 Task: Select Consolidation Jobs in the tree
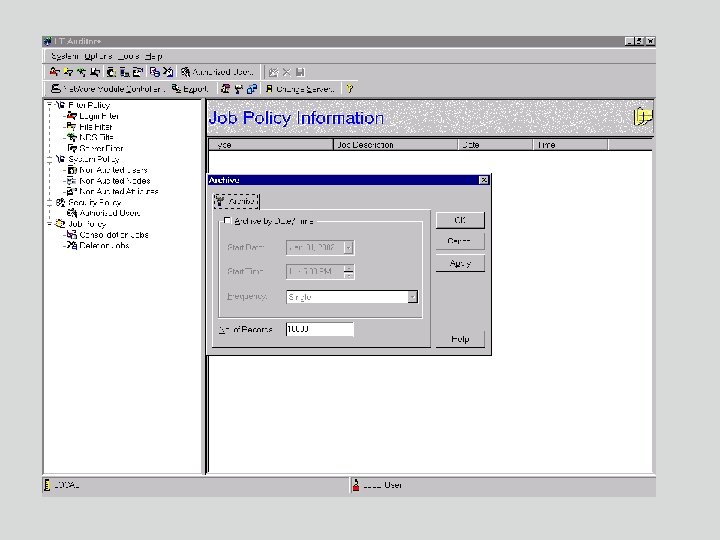[x=113, y=235]
